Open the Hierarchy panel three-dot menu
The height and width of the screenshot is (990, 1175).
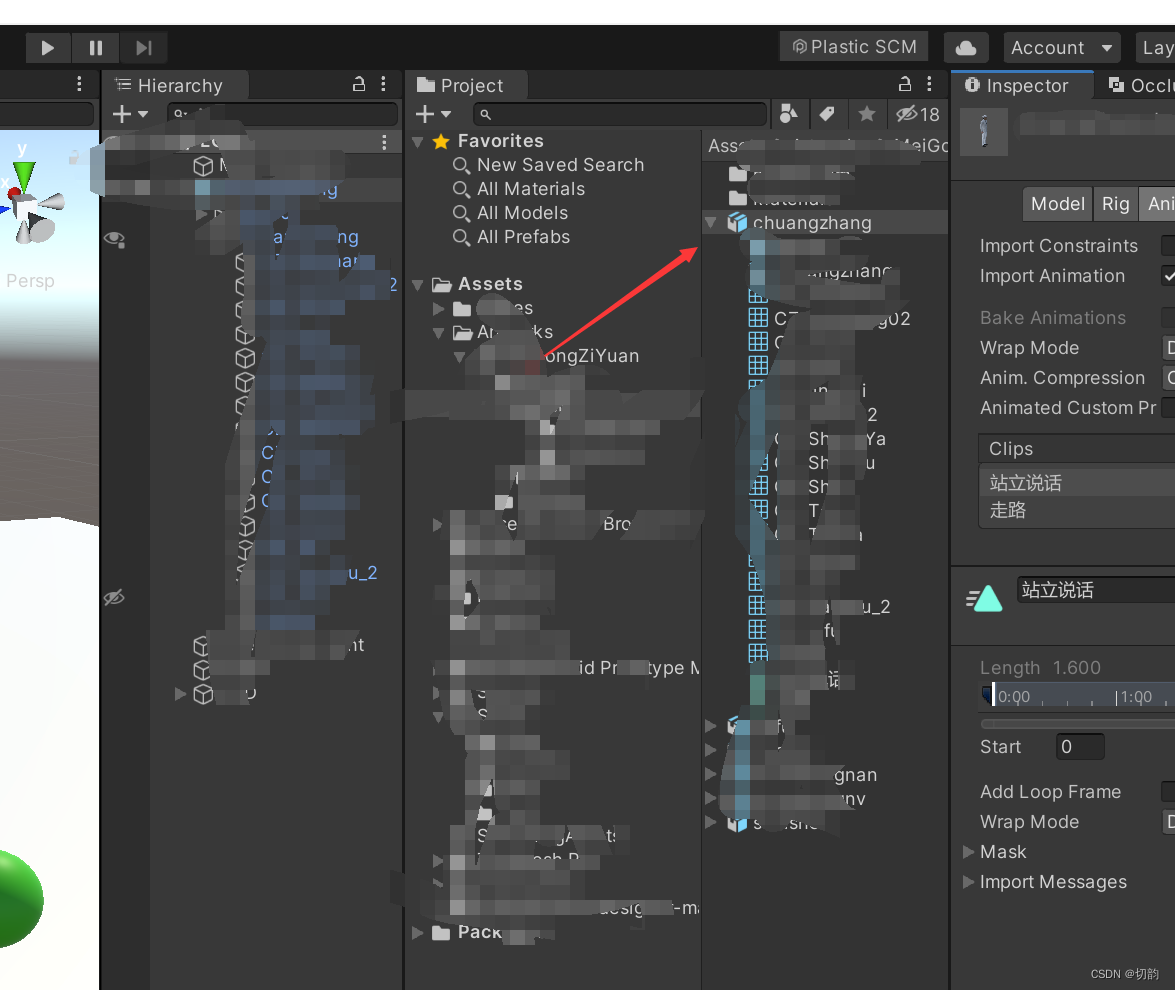pos(383,84)
